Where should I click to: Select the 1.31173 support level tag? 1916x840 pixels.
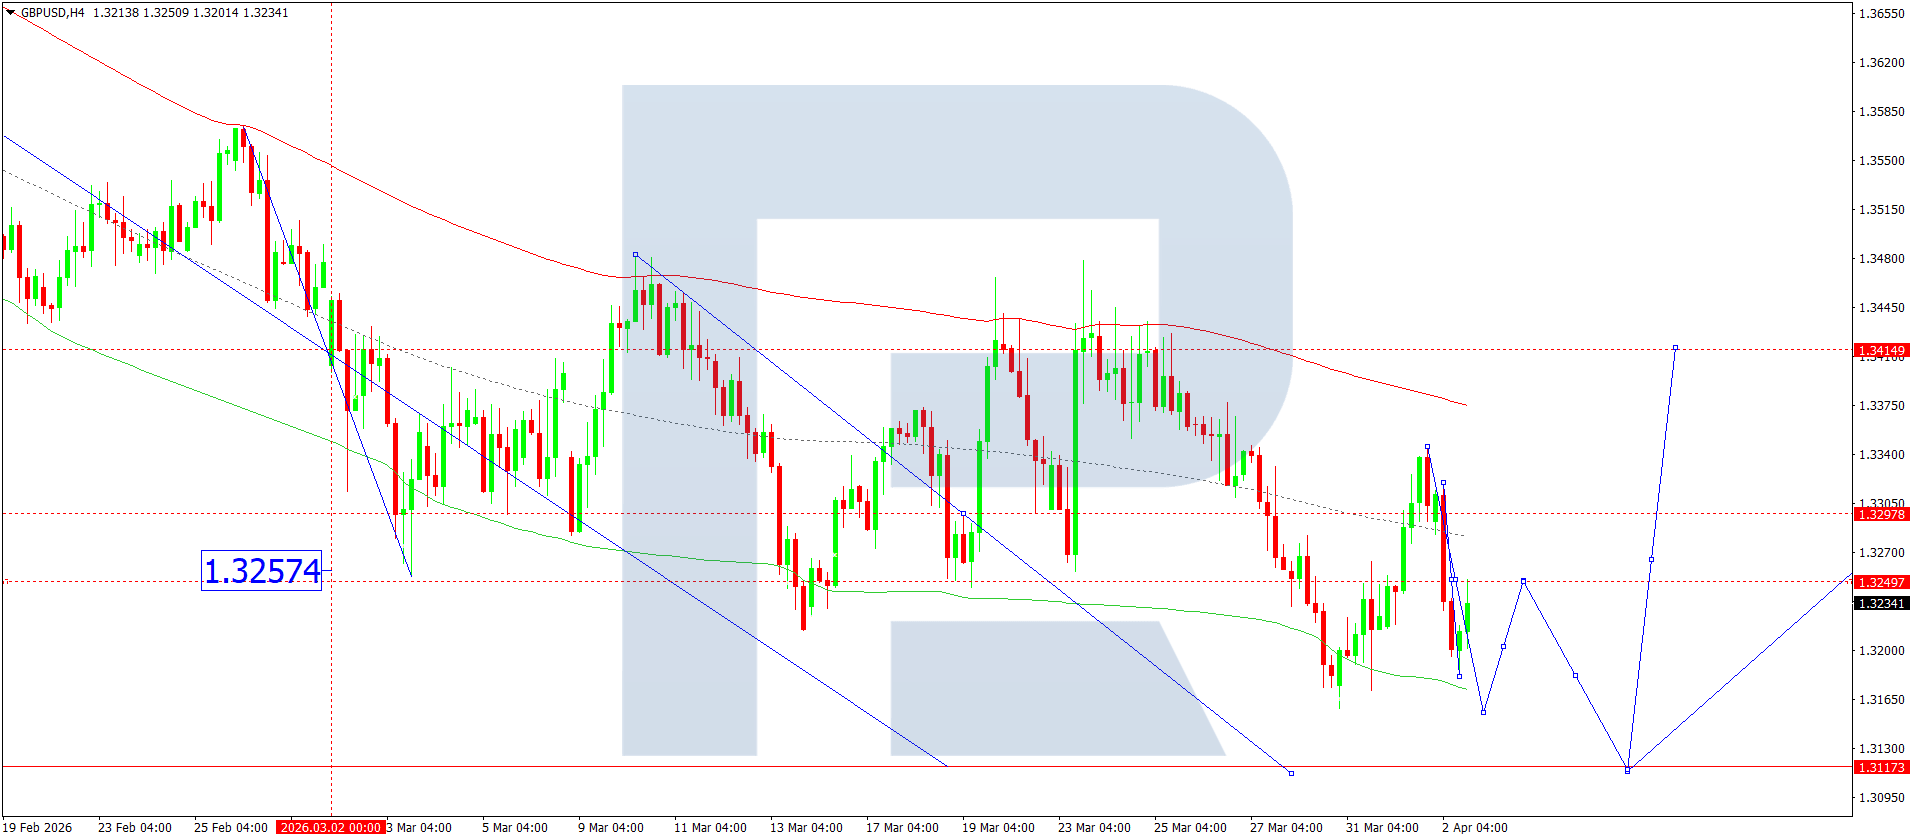pos(1881,768)
